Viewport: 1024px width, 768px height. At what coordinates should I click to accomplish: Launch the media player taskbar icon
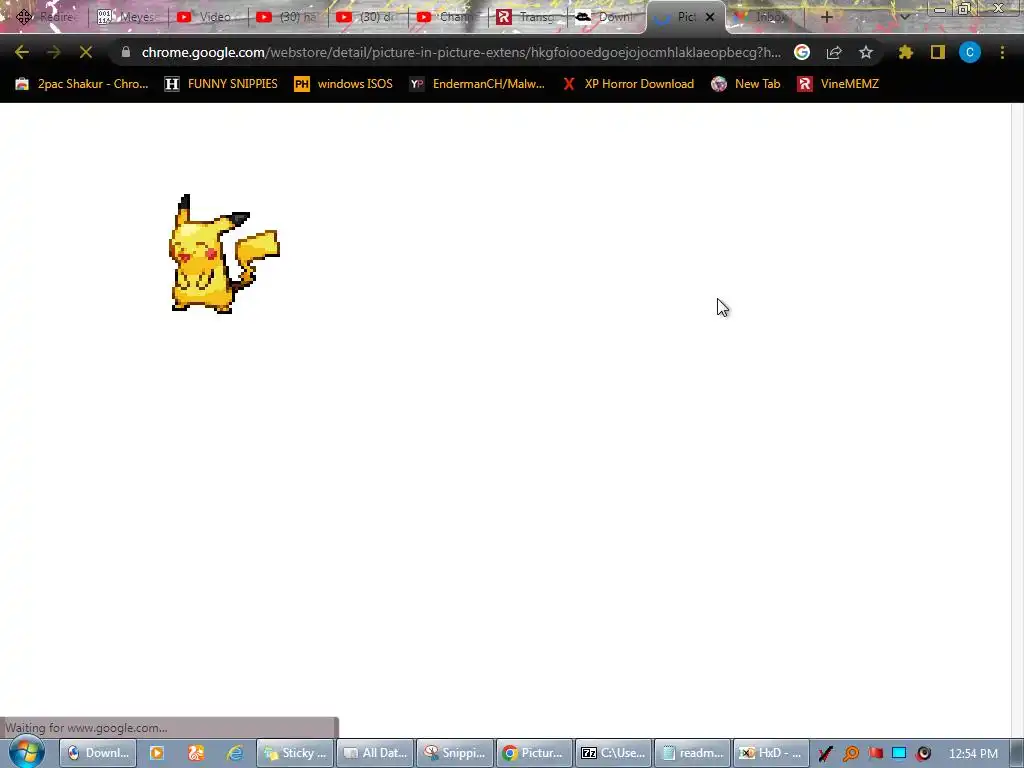click(x=157, y=753)
